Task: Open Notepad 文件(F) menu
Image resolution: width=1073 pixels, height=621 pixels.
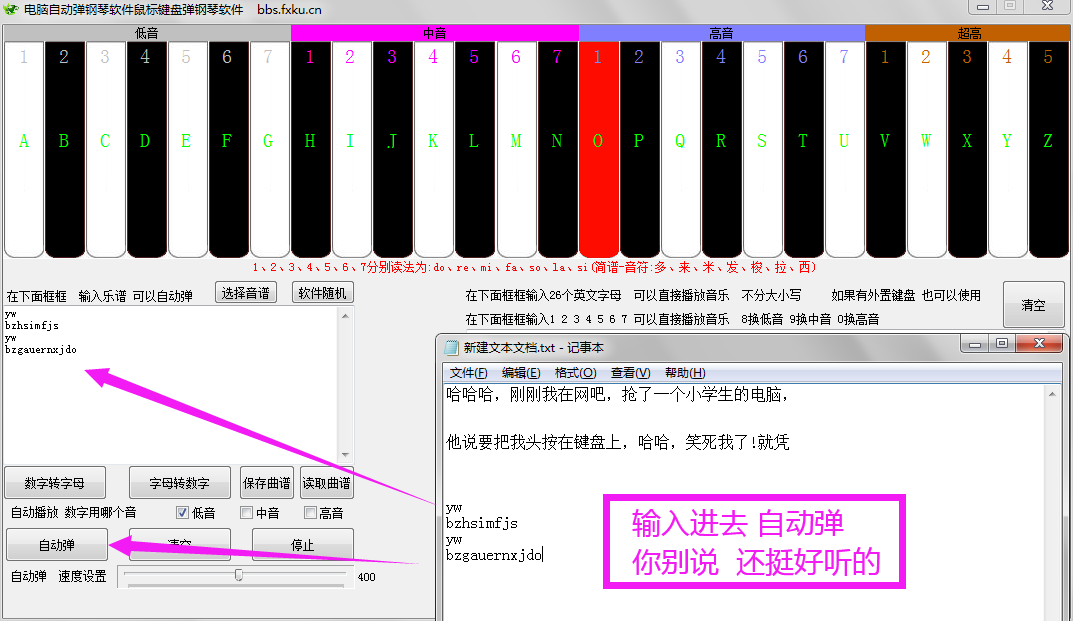Action: pos(468,372)
